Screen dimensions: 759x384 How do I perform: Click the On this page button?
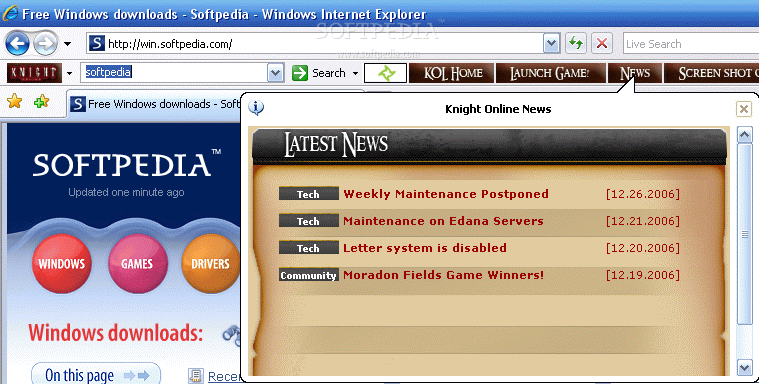point(96,374)
